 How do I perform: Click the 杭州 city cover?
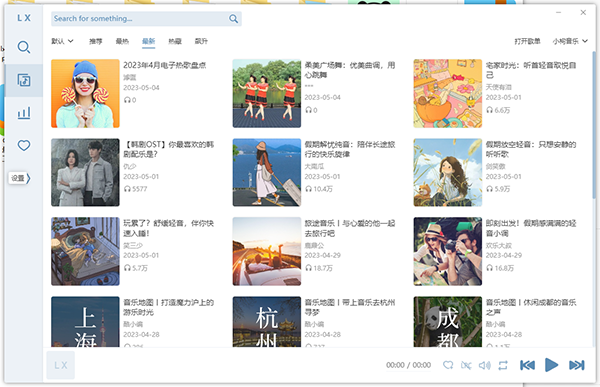267,322
